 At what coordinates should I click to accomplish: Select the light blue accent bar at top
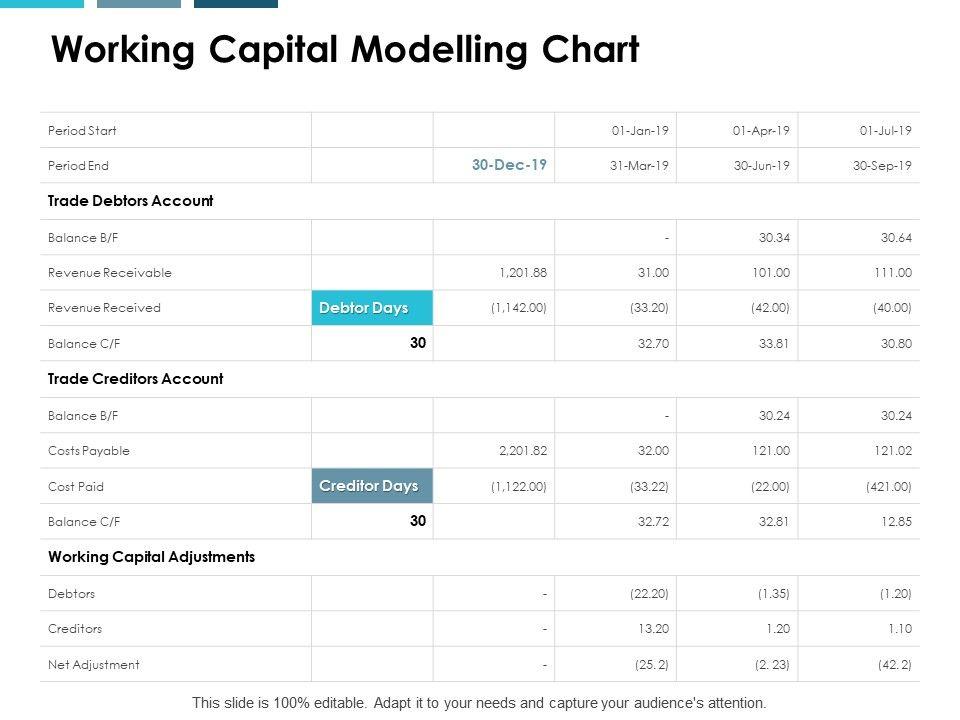pyautogui.click(x=42, y=4)
